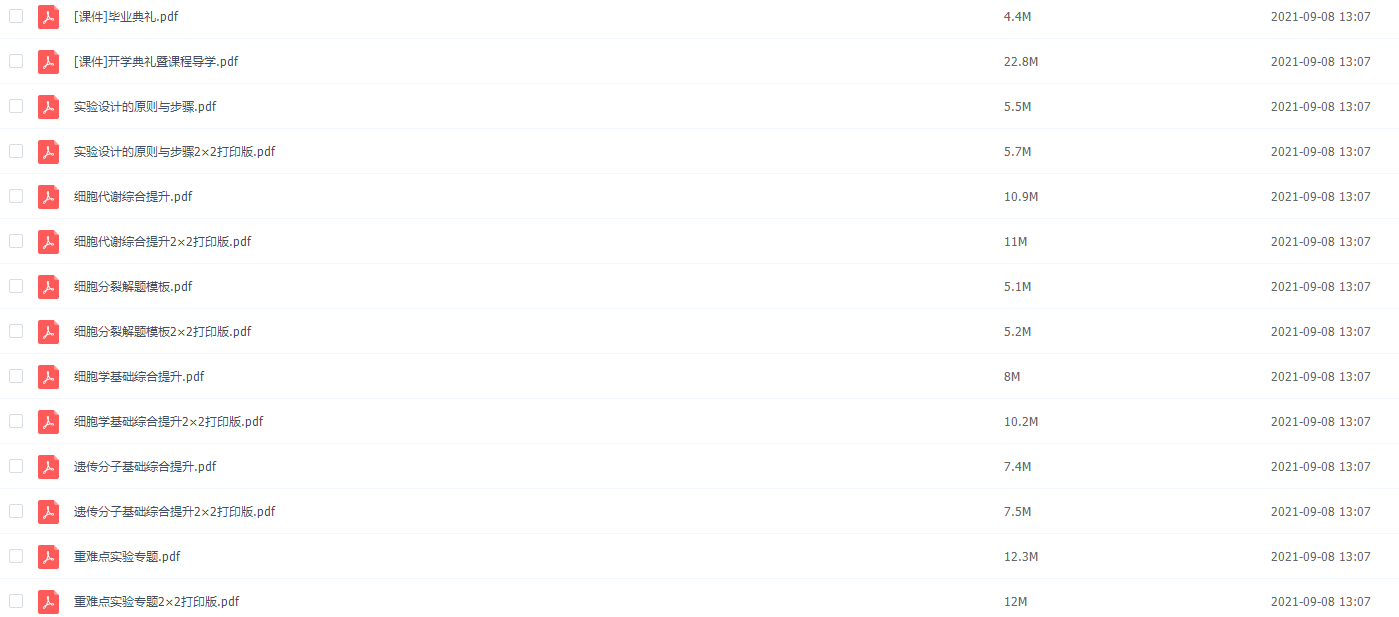1399x617 pixels.
Task: Click PDF icon for [课件]开学典礼暨课程导学.pdf
Action: click(x=49, y=62)
